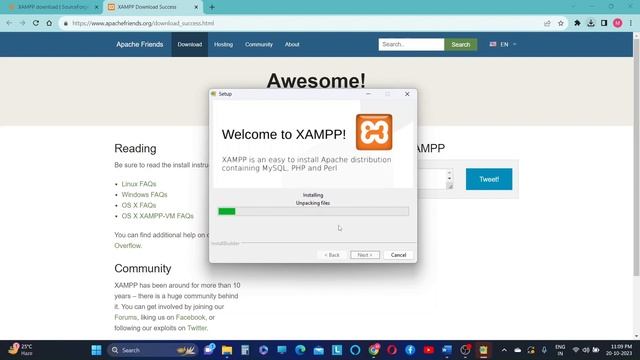
Task: Expand the EN language dropdown
Action: [x=503, y=44]
